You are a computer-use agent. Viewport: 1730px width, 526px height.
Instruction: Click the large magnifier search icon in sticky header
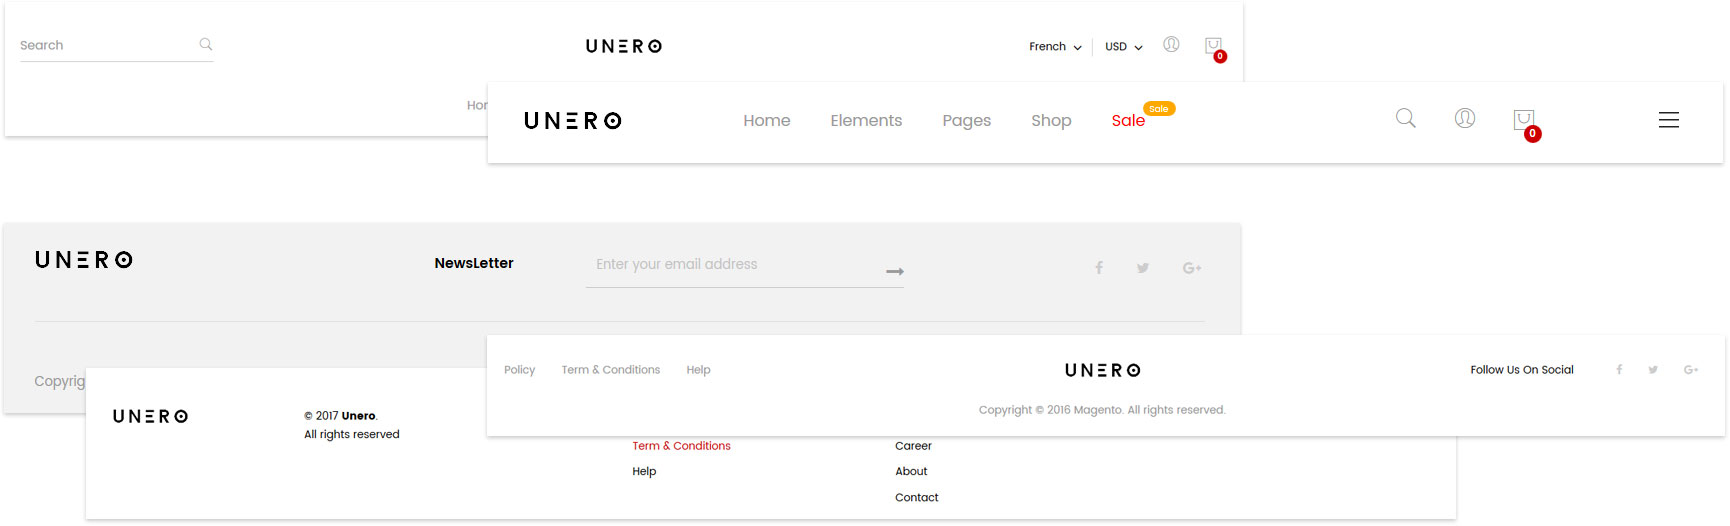click(x=1406, y=118)
